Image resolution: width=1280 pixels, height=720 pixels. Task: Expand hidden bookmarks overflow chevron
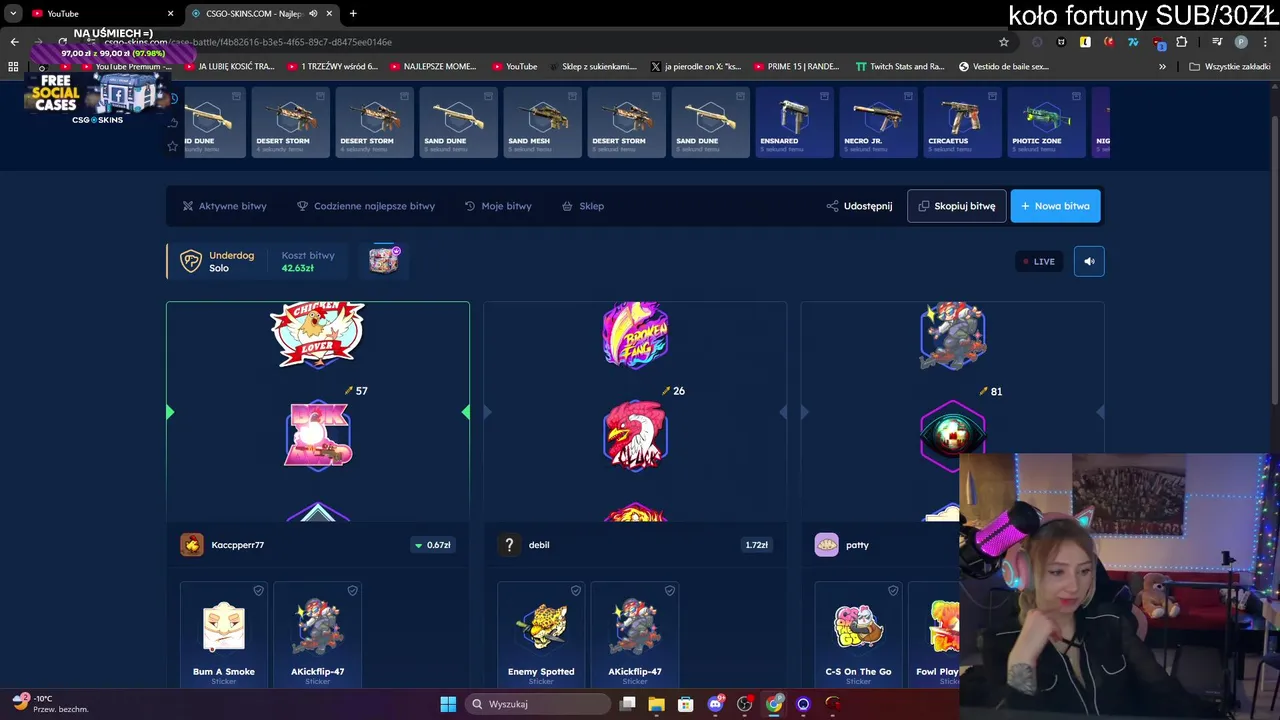(1162, 67)
